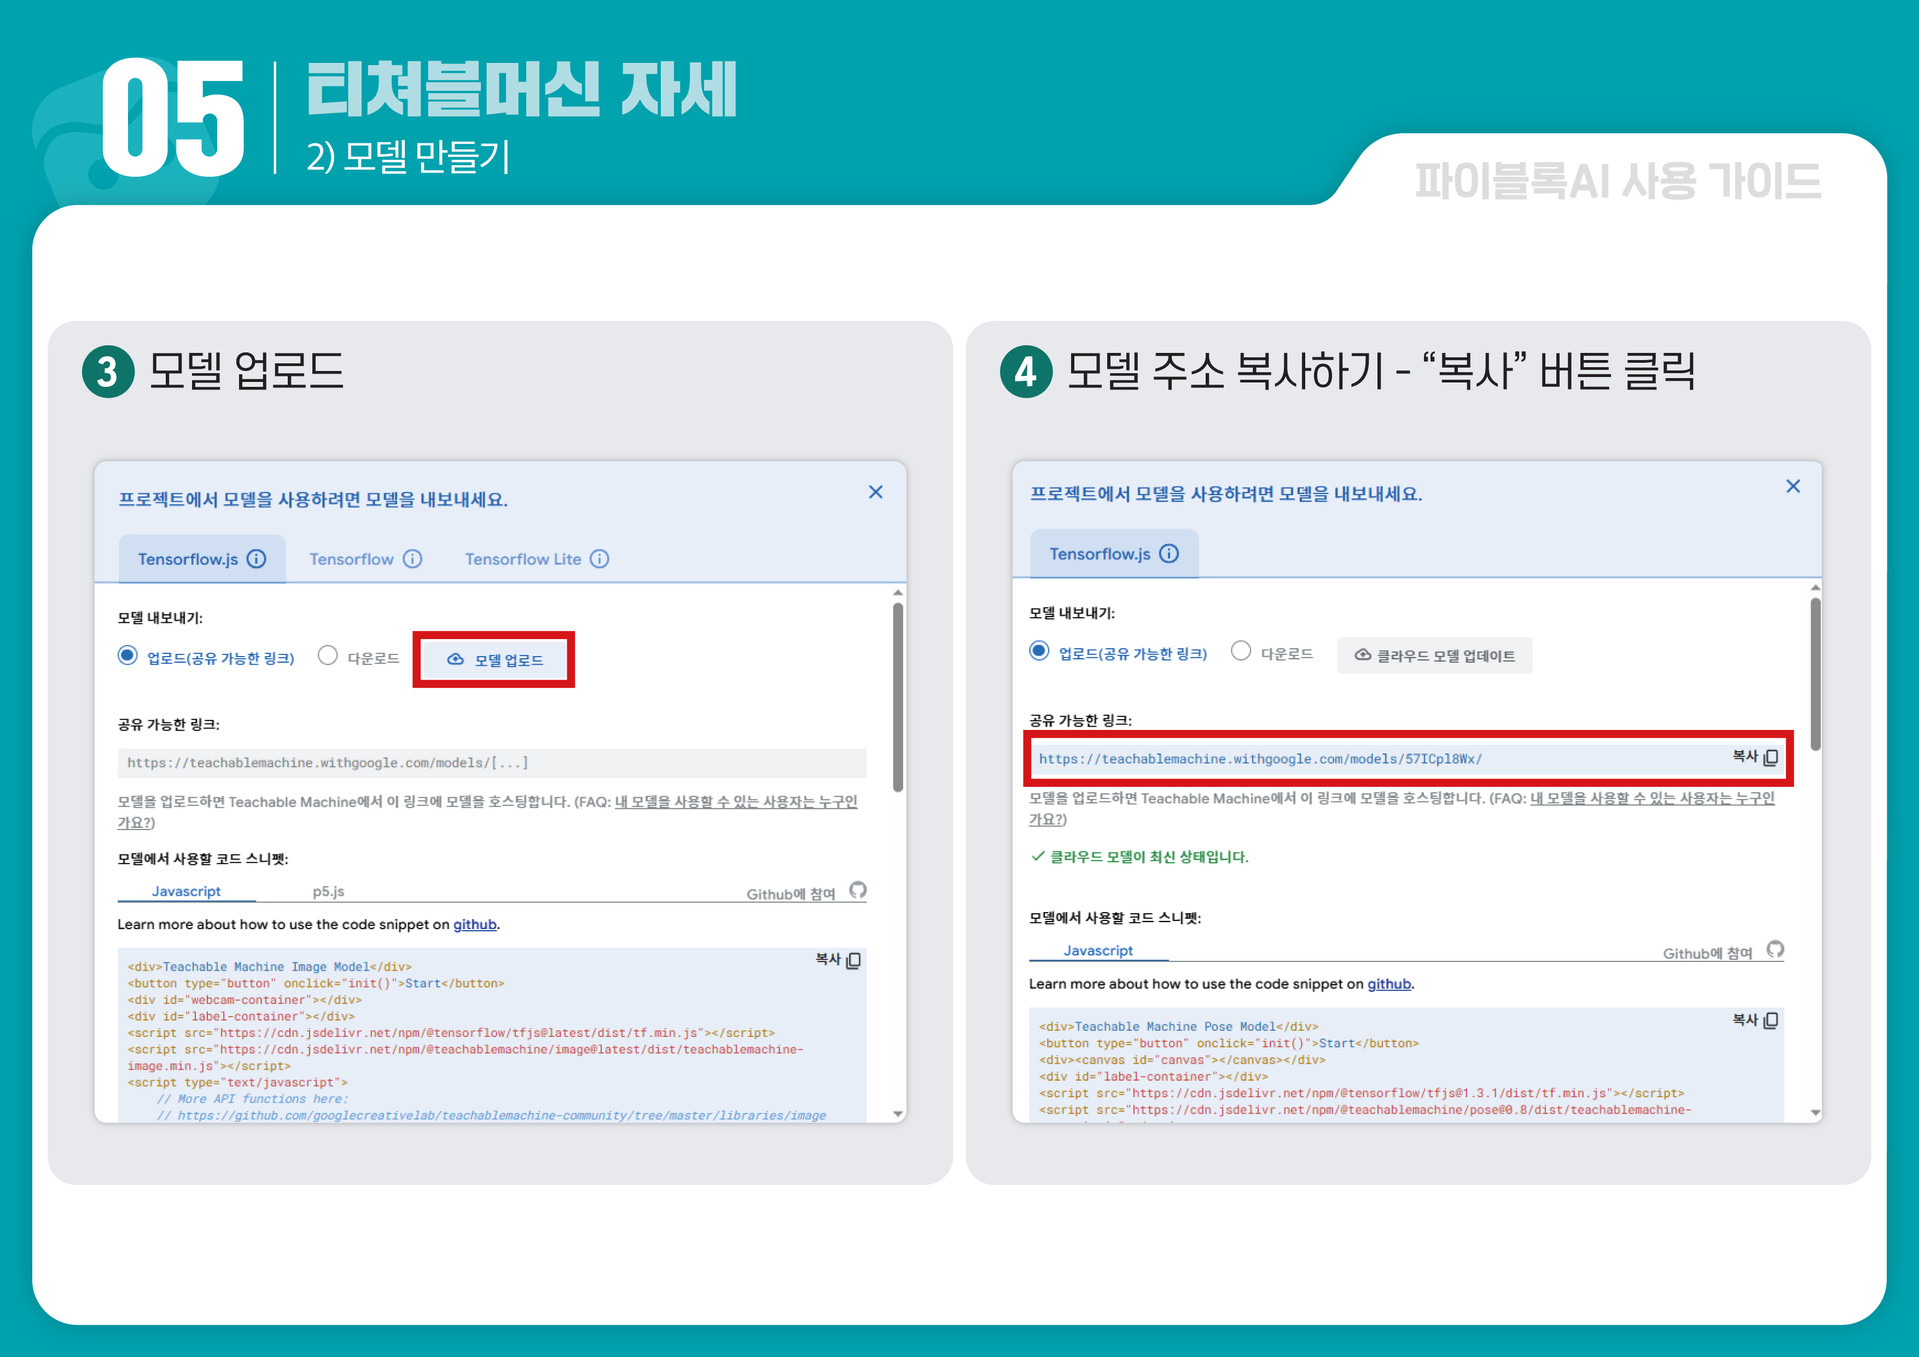This screenshot has width=1919, height=1357.
Task: Switch to Tensorflow.js tab in left dialog
Action: click(x=202, y=559)
